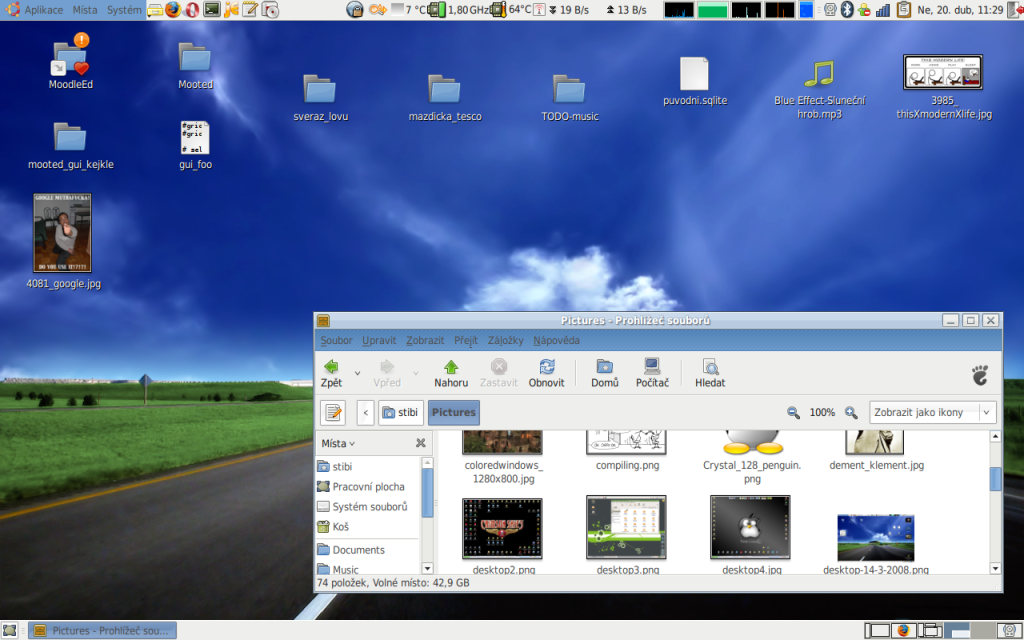This screenshot has width=1024, height=640.
Task: Click the date and time clock
Action: click(960, 10)
